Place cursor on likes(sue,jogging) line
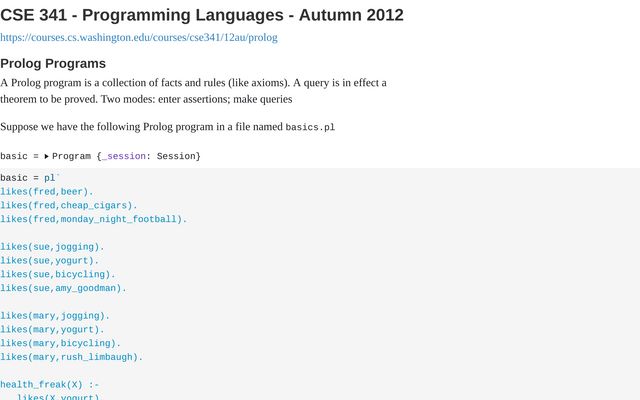This screenshot has height=400, width=640. [52, 247]
